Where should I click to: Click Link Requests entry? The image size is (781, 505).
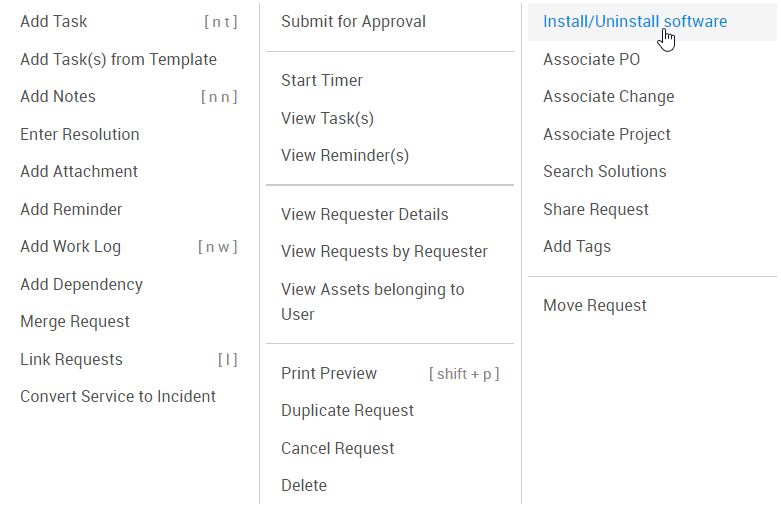point(71,359)
